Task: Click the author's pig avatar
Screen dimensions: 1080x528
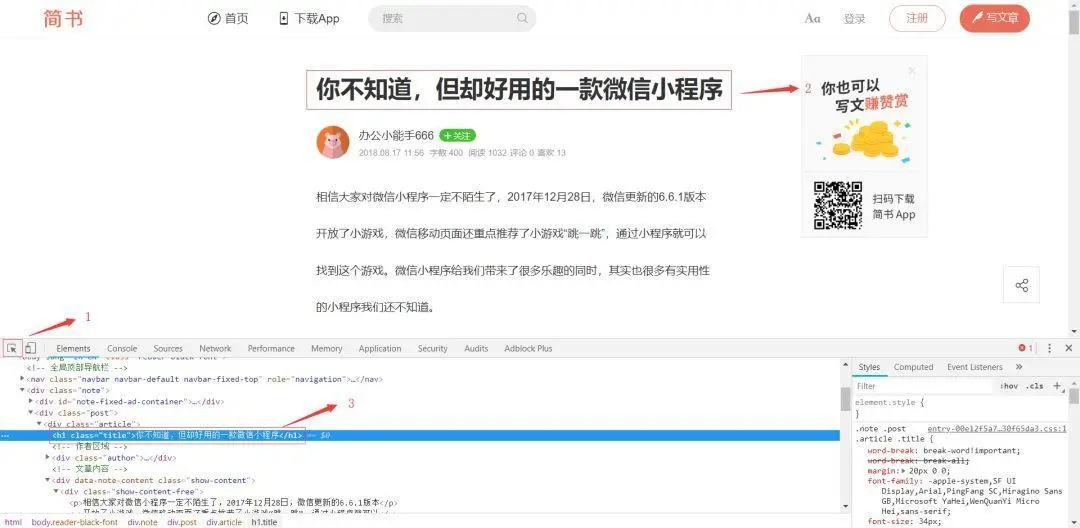Action: click(333, 142)
